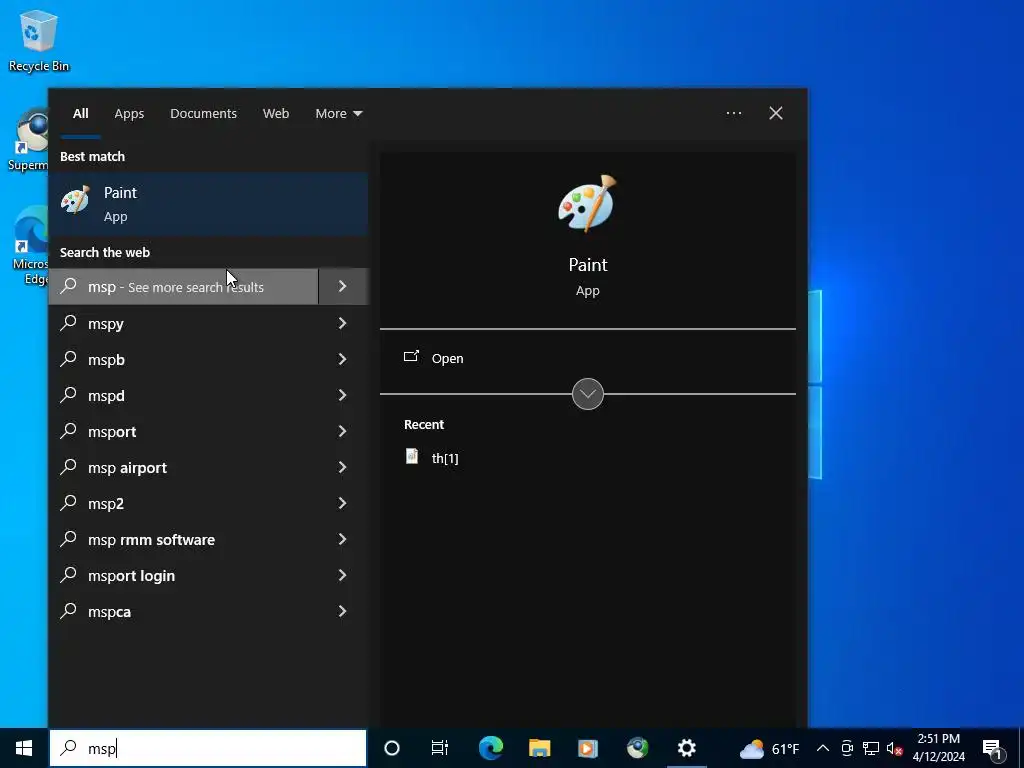Select the 'mspca' web suggestion
This screenshot has height=768, width=1024.
click(184, 611)
